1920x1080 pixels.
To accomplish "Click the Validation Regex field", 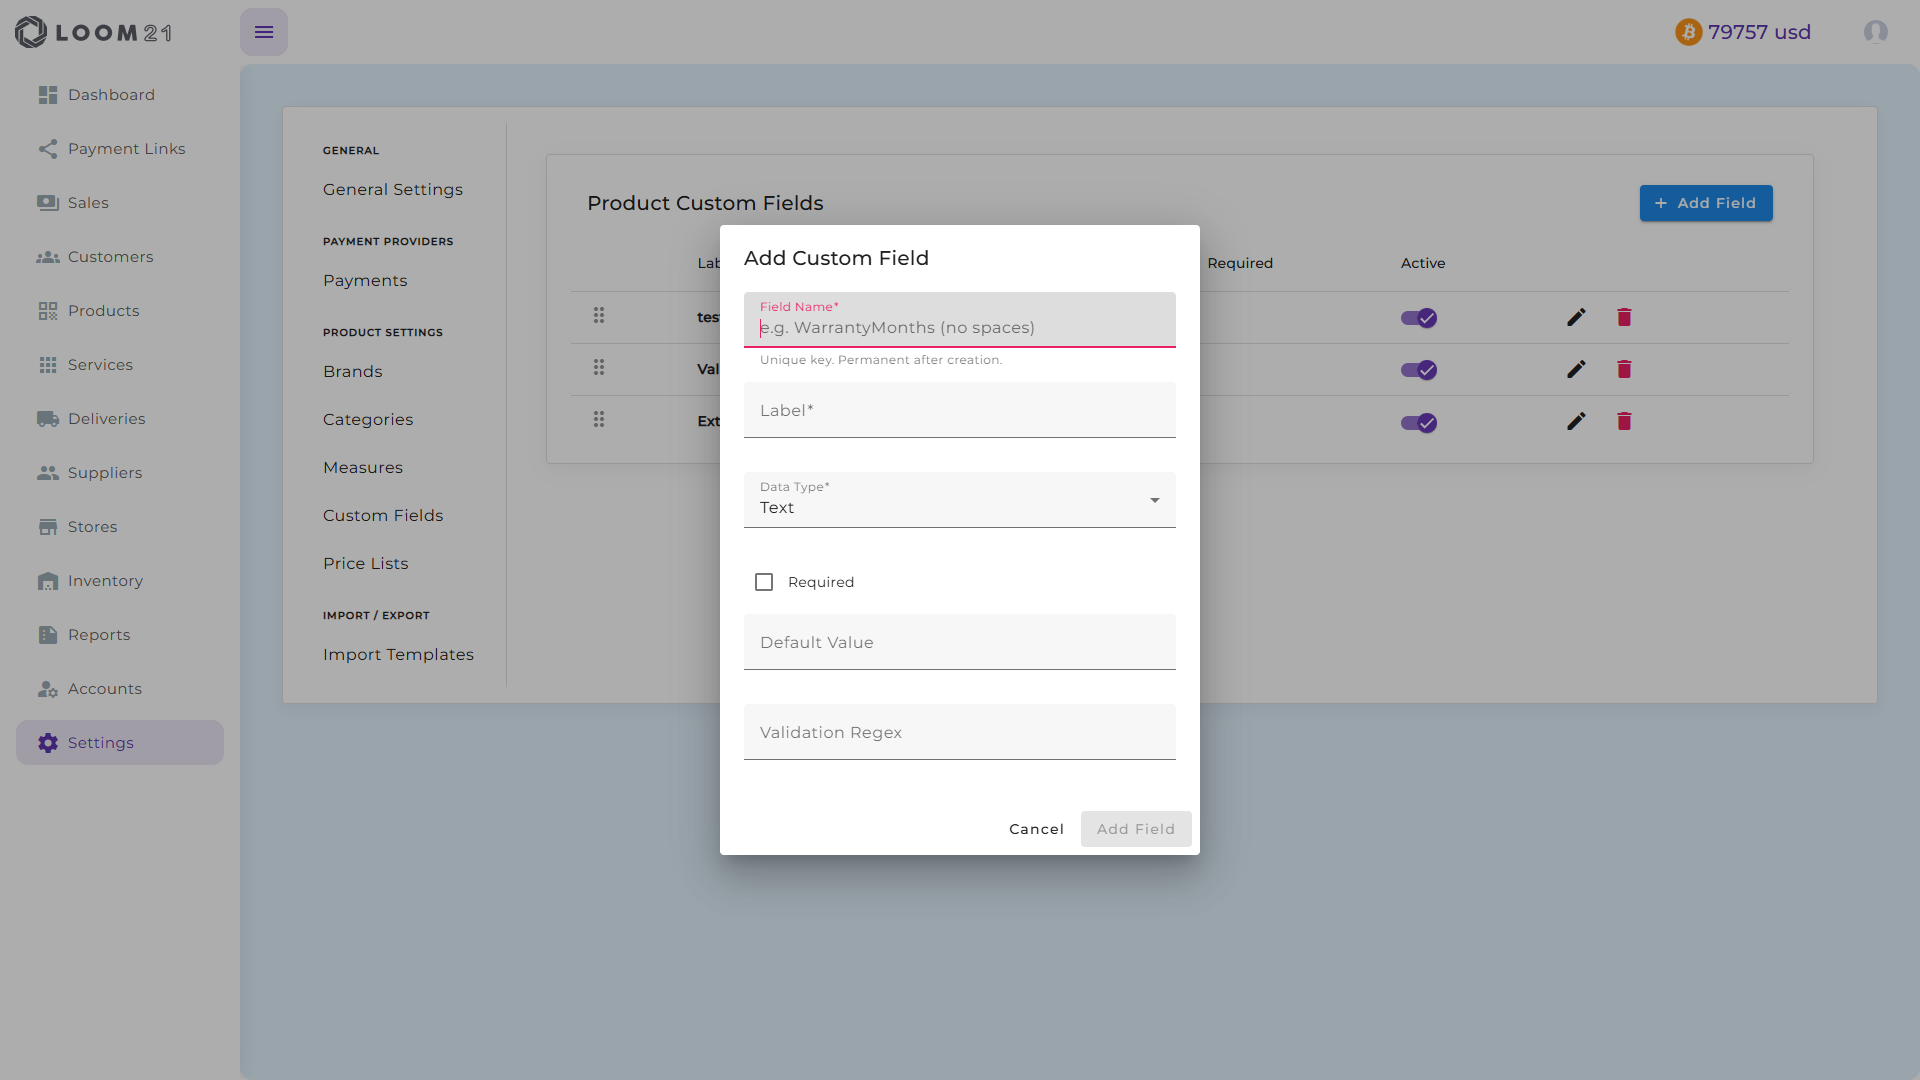I will (x=960, y=732).
